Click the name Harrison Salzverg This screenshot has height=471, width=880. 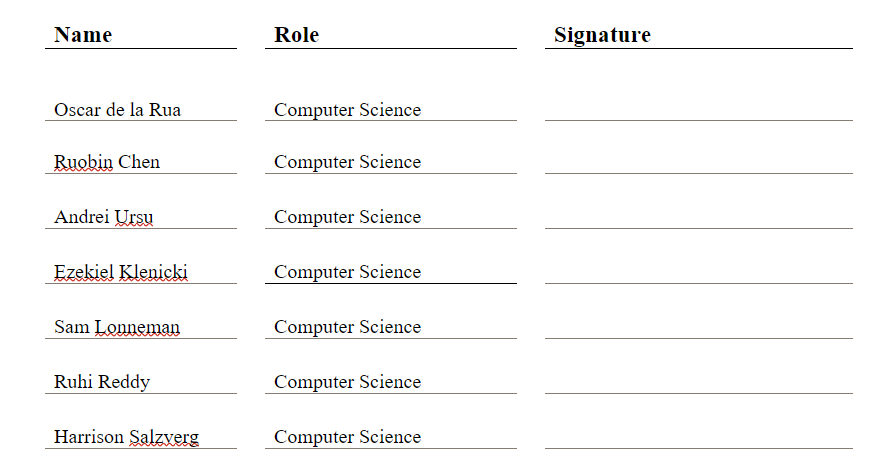pyautogui.click(x=126, y=437)
